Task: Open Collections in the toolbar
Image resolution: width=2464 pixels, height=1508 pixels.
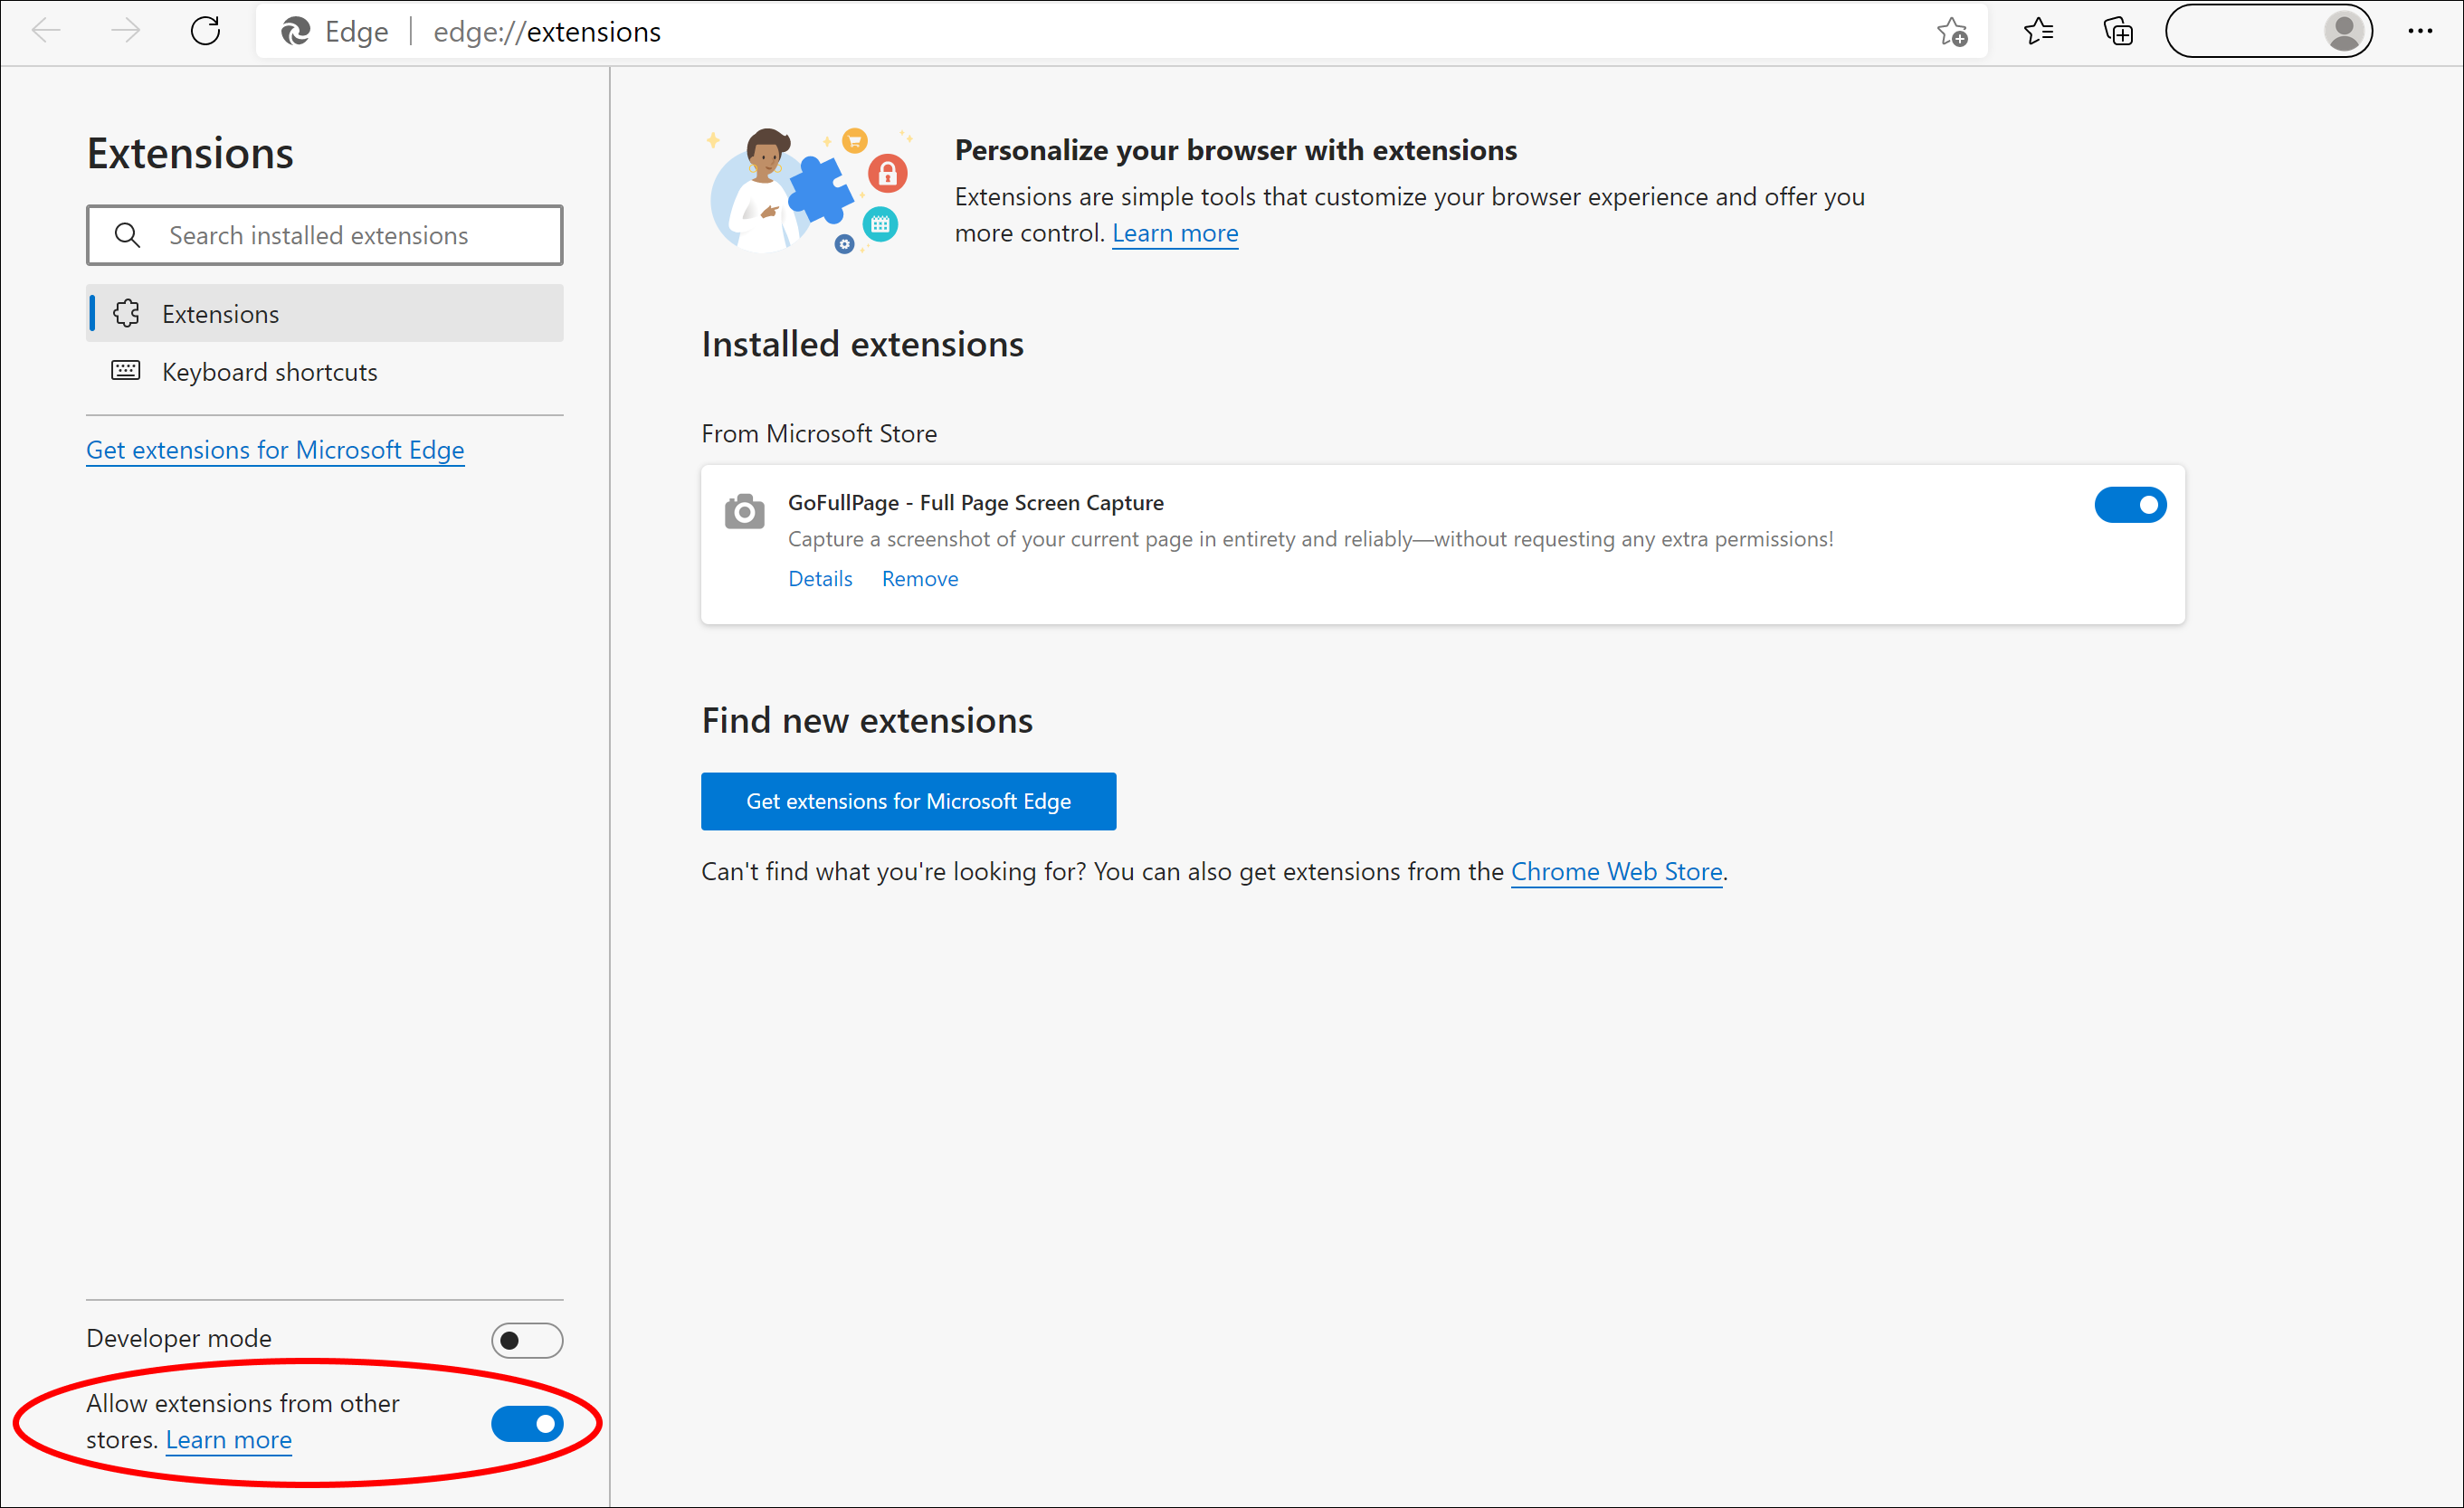Action: click(x=2119, y=31)
